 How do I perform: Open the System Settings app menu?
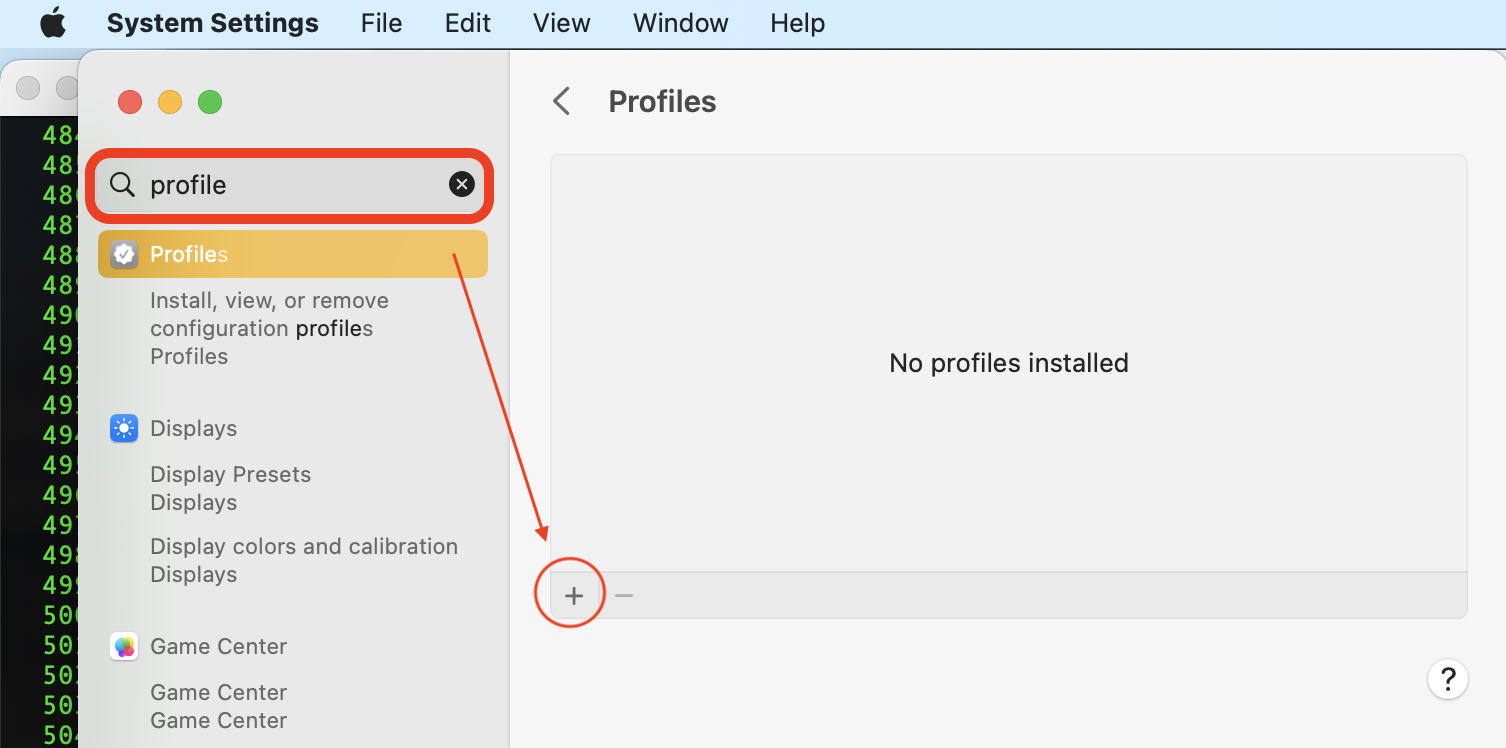coord(213,23)
